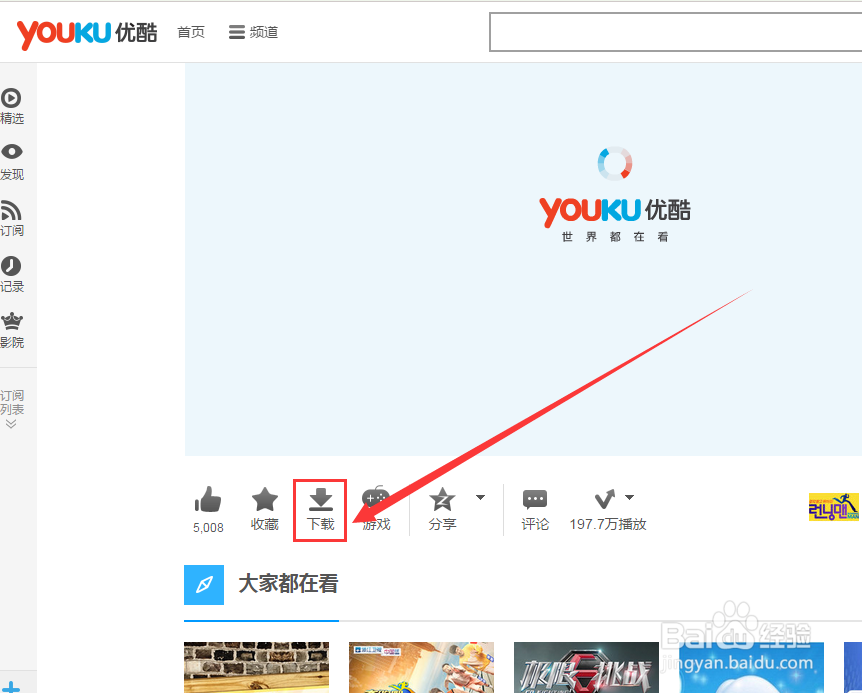862x693 pixels.
Task: Open the 影院 cinema crown icon
Action: (11, 320)
